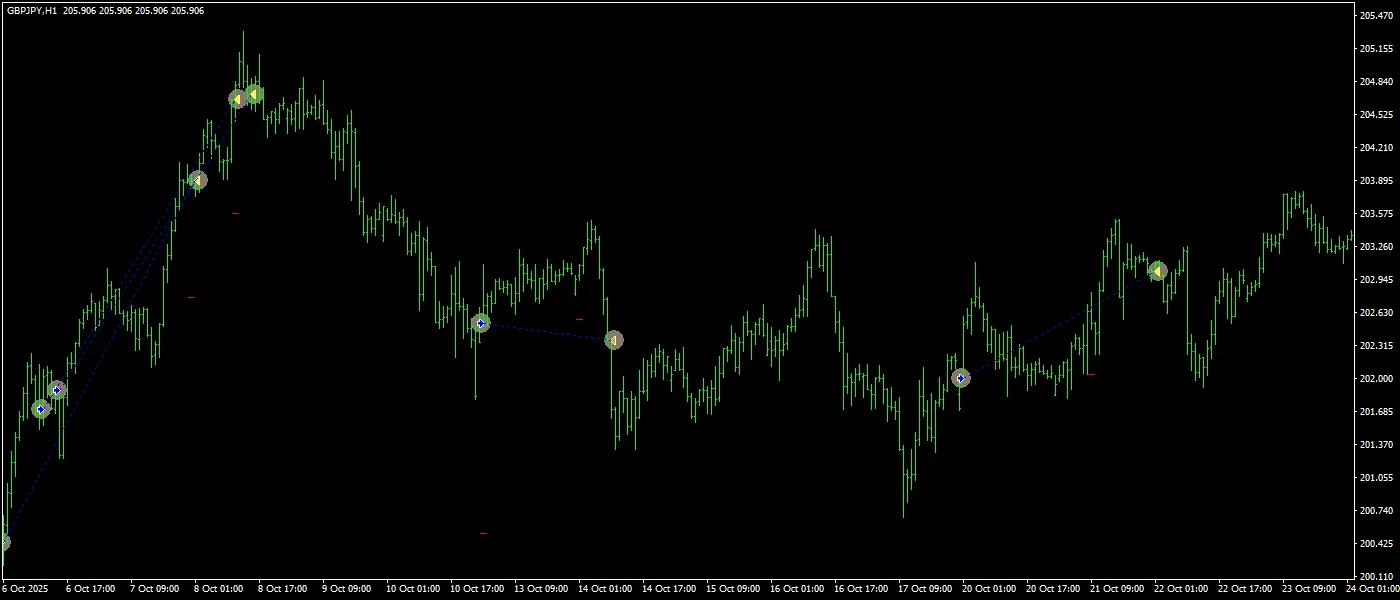Select the 22 Oct 01:00 label
The image size is (1400, 600).
[1180, 589]
